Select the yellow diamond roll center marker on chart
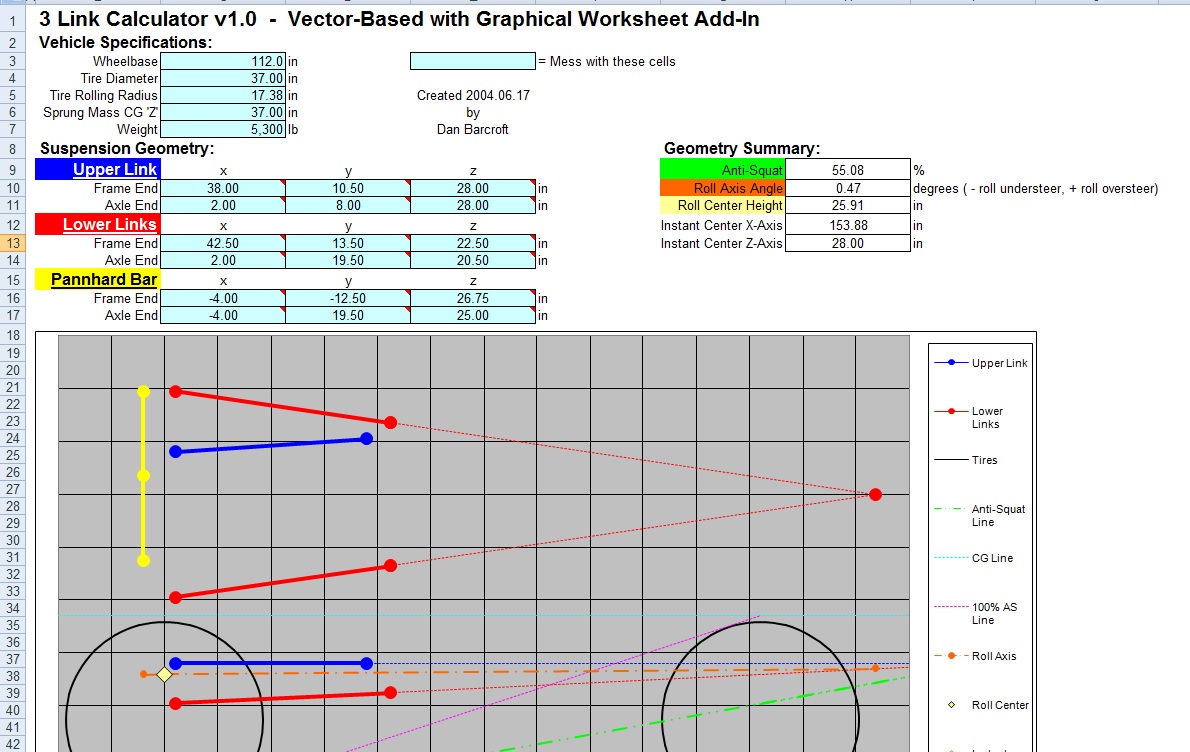This screenshot has height=752, width=1190. 164,675
